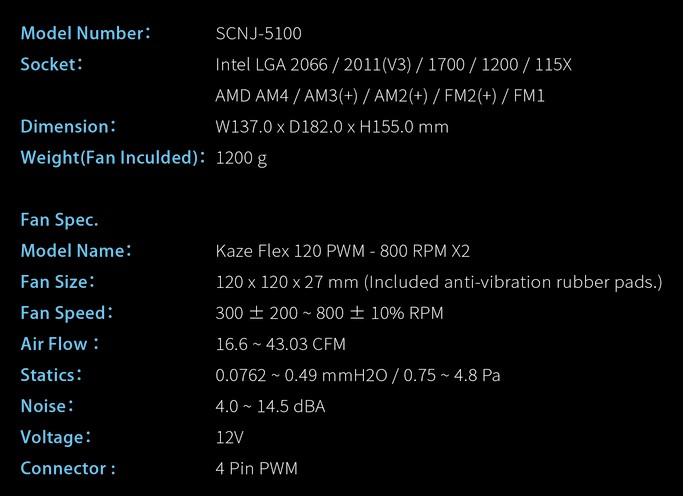Click the Dimension label
Screen dimensions: 683x496
click(68, 127)
